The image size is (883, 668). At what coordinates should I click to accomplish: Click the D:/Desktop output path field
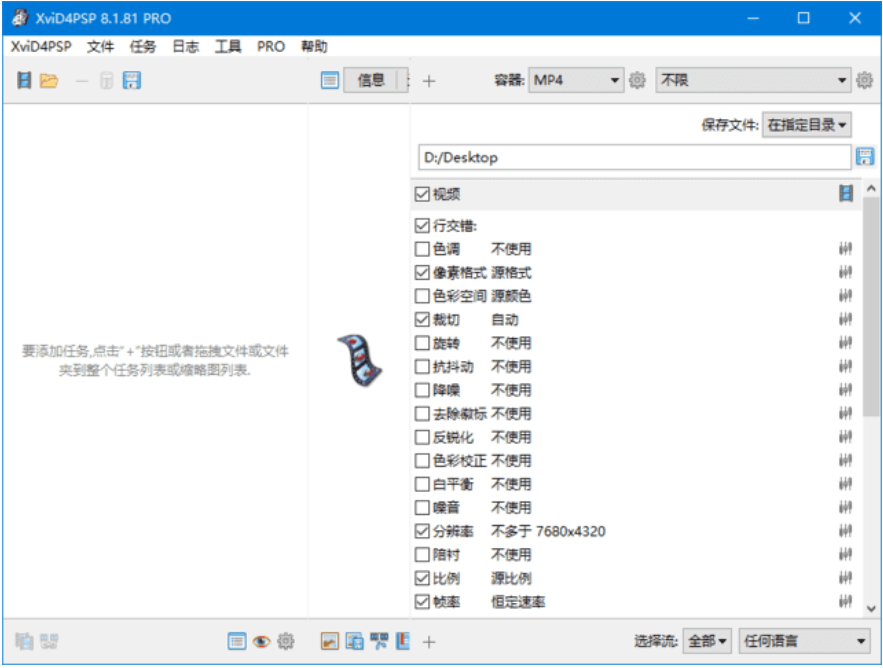pyautogui.click(x=630, y=157)
